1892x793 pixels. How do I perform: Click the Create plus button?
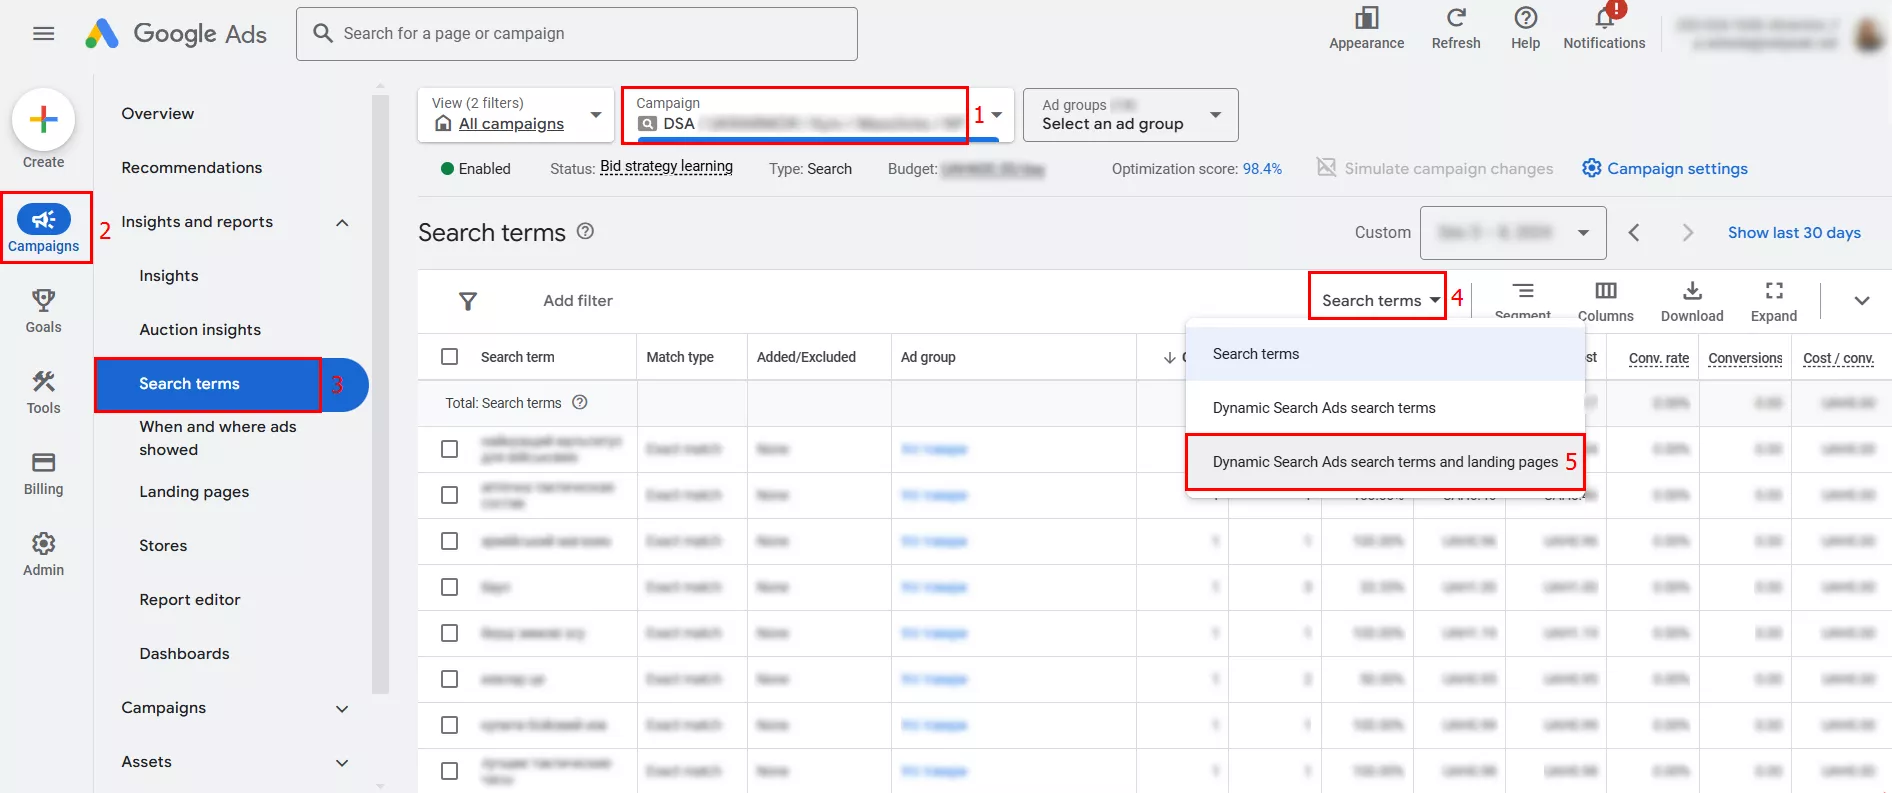click(43, 120)
